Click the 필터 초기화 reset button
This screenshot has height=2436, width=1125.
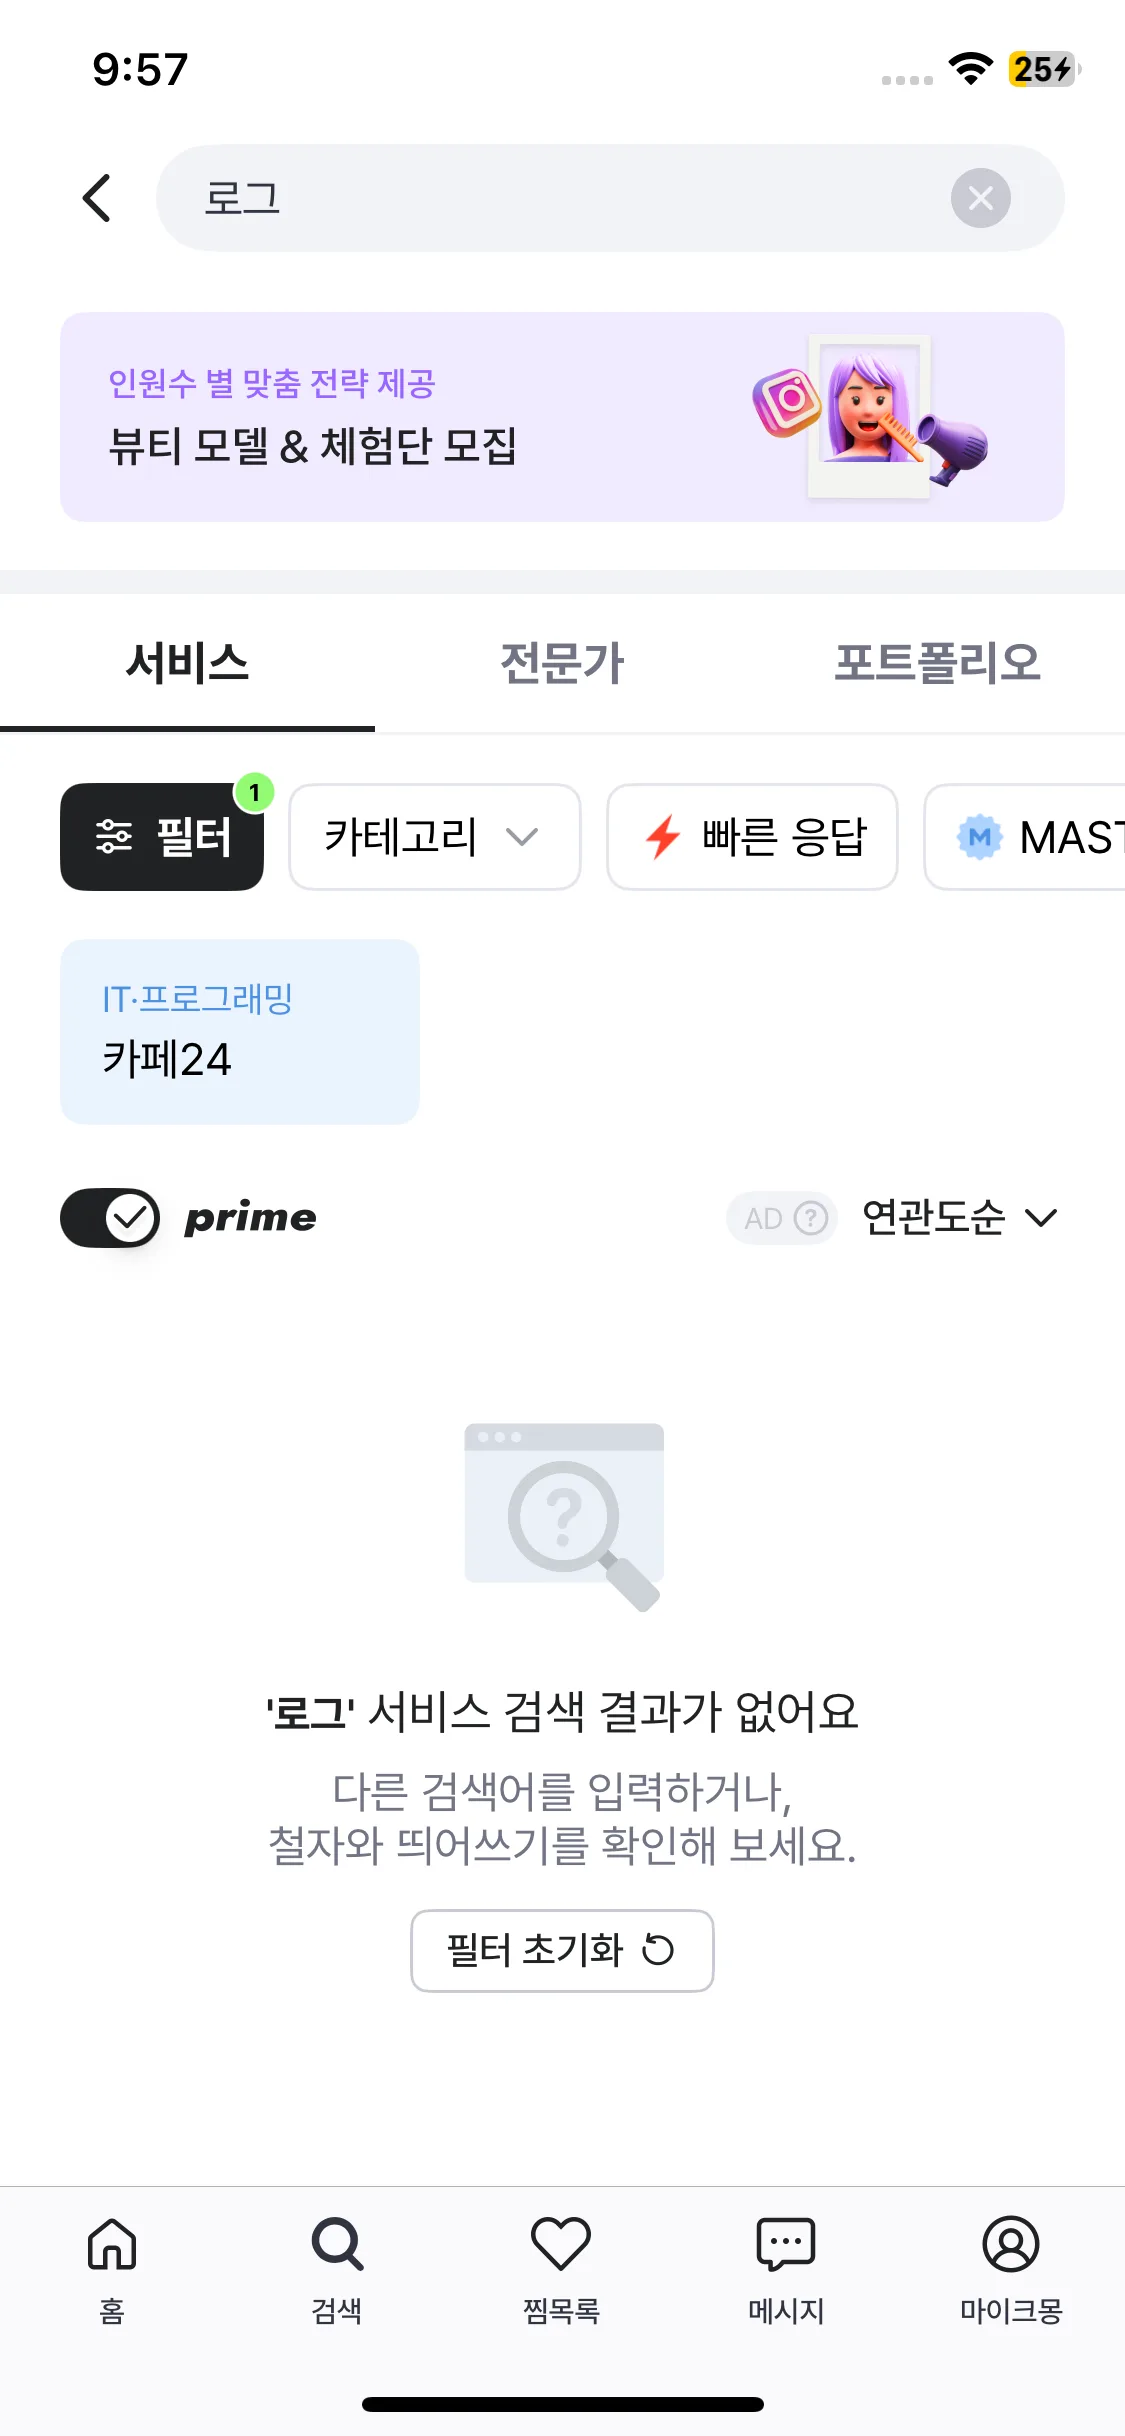[562, 1950]
